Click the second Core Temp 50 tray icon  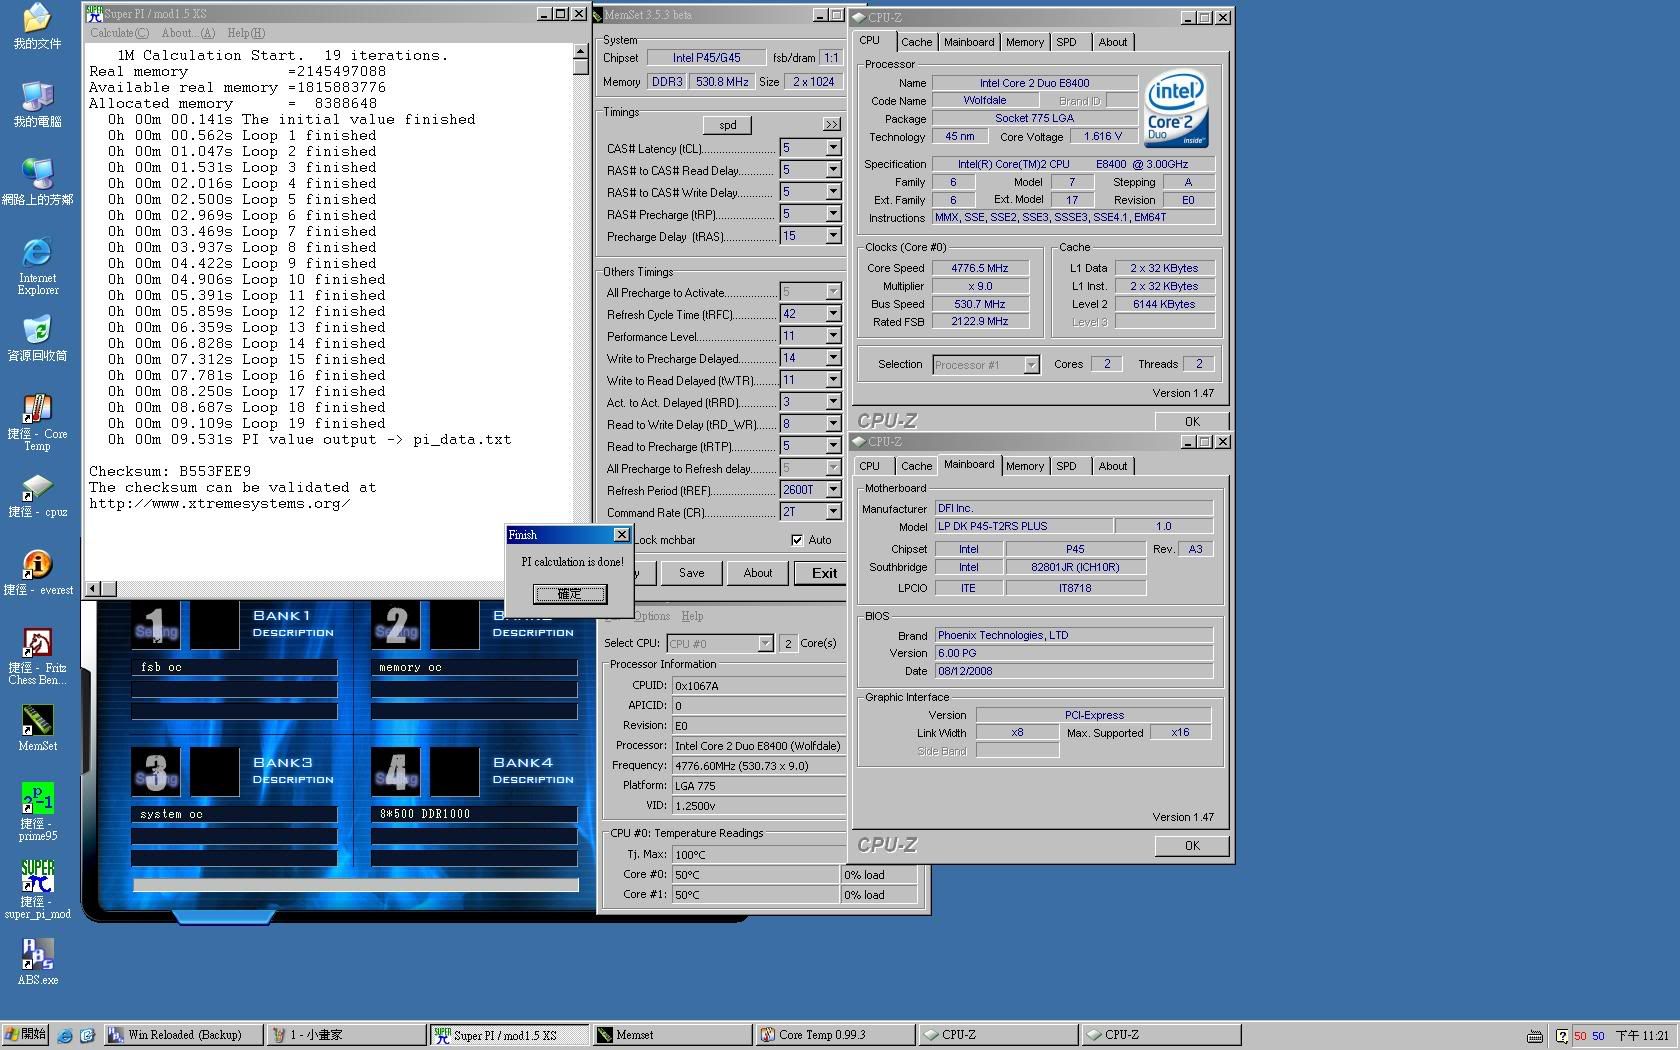click(x=1598, y=1036)
